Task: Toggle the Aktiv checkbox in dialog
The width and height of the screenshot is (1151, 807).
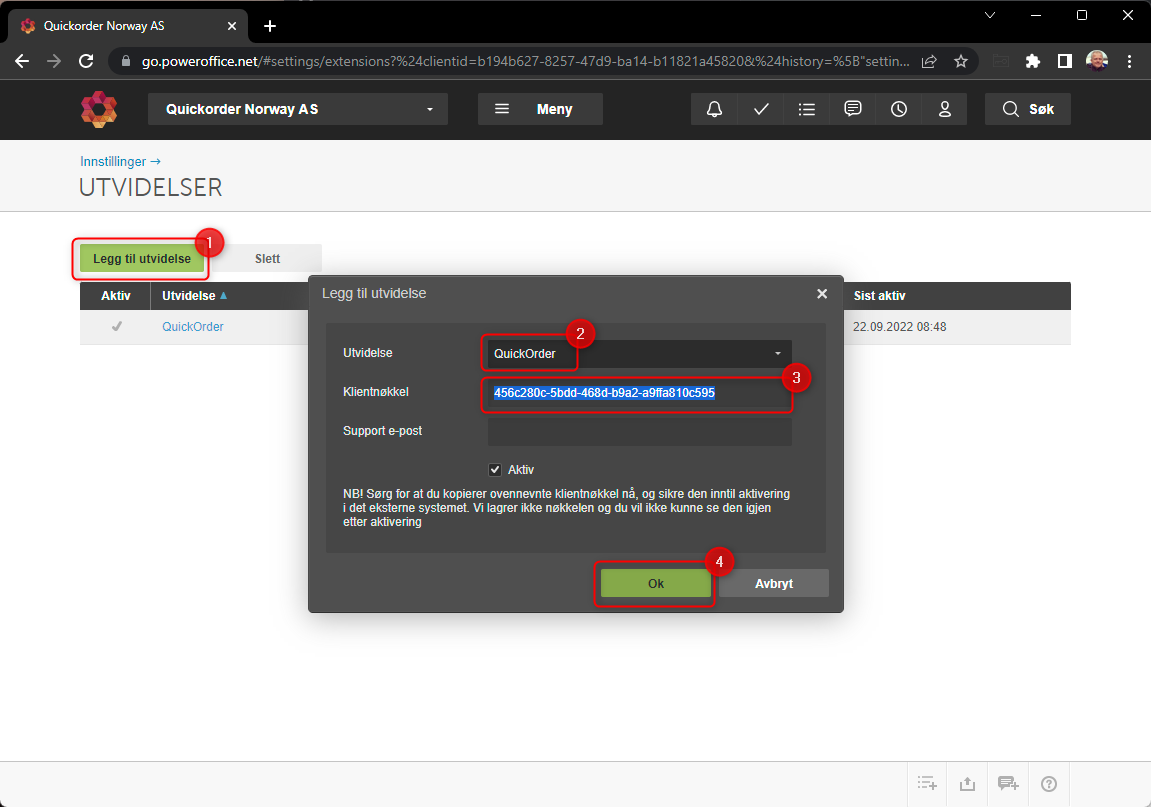Action: 495,470
